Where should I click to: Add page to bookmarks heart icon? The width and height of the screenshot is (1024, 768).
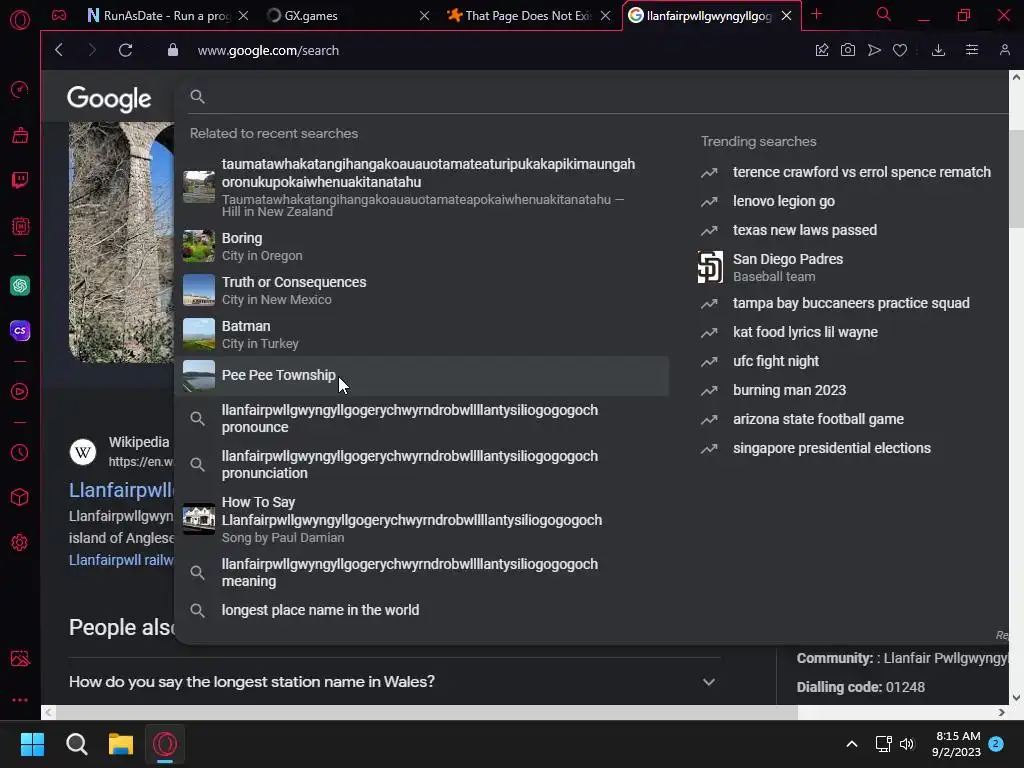pos(900,50)
